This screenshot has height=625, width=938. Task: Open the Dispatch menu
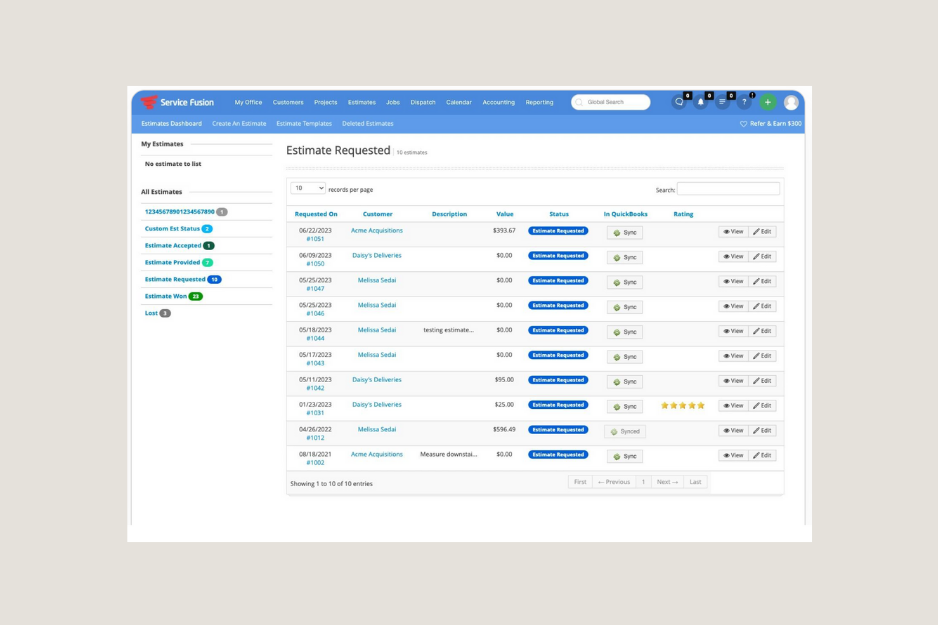click(422, 102)
